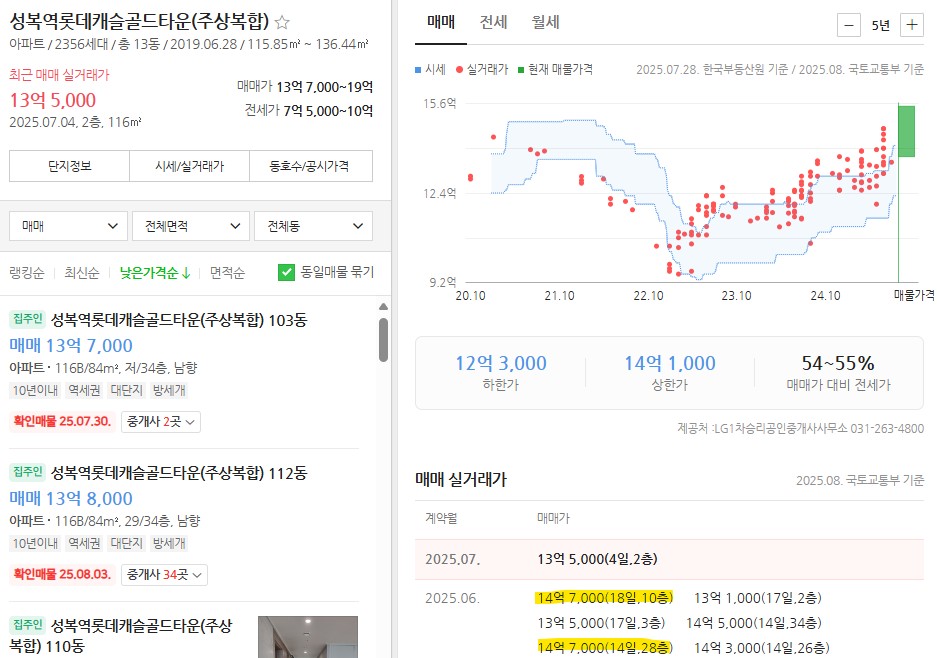Click highlighted 14억 7,000(14일,28층) entry
Screen dimensions: 937x658
click(605, 648)
